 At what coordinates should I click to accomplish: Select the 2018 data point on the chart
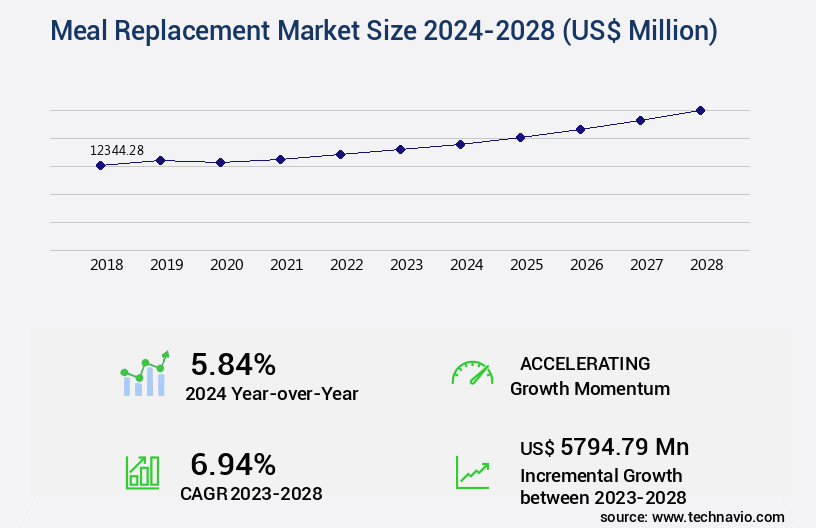pyautogui.click(x=101, y=165)
